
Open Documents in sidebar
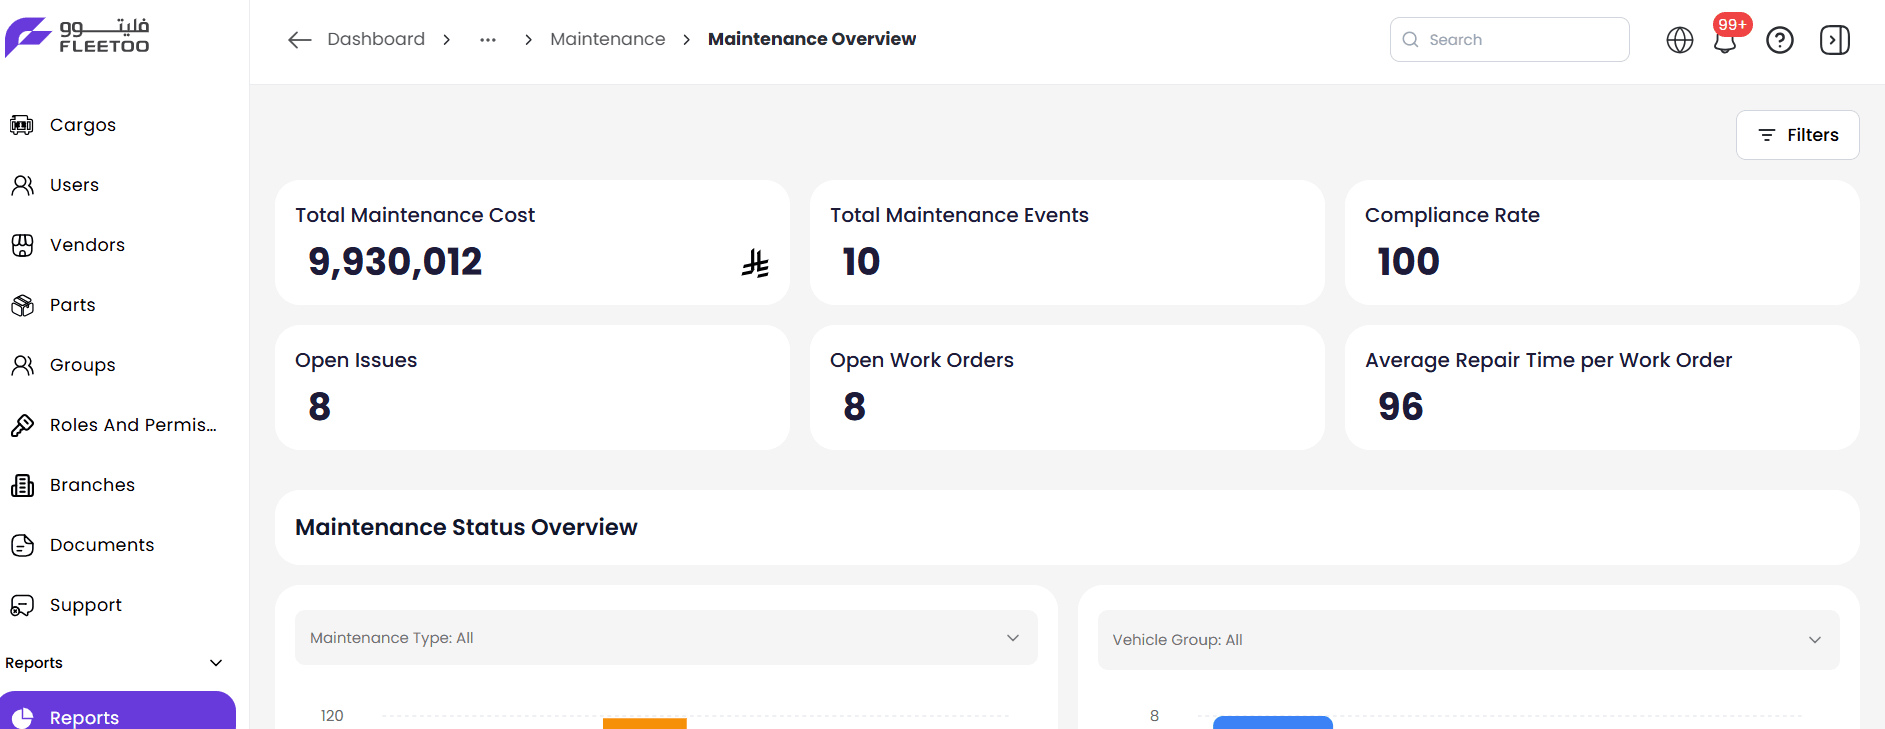tap(101, 545)
